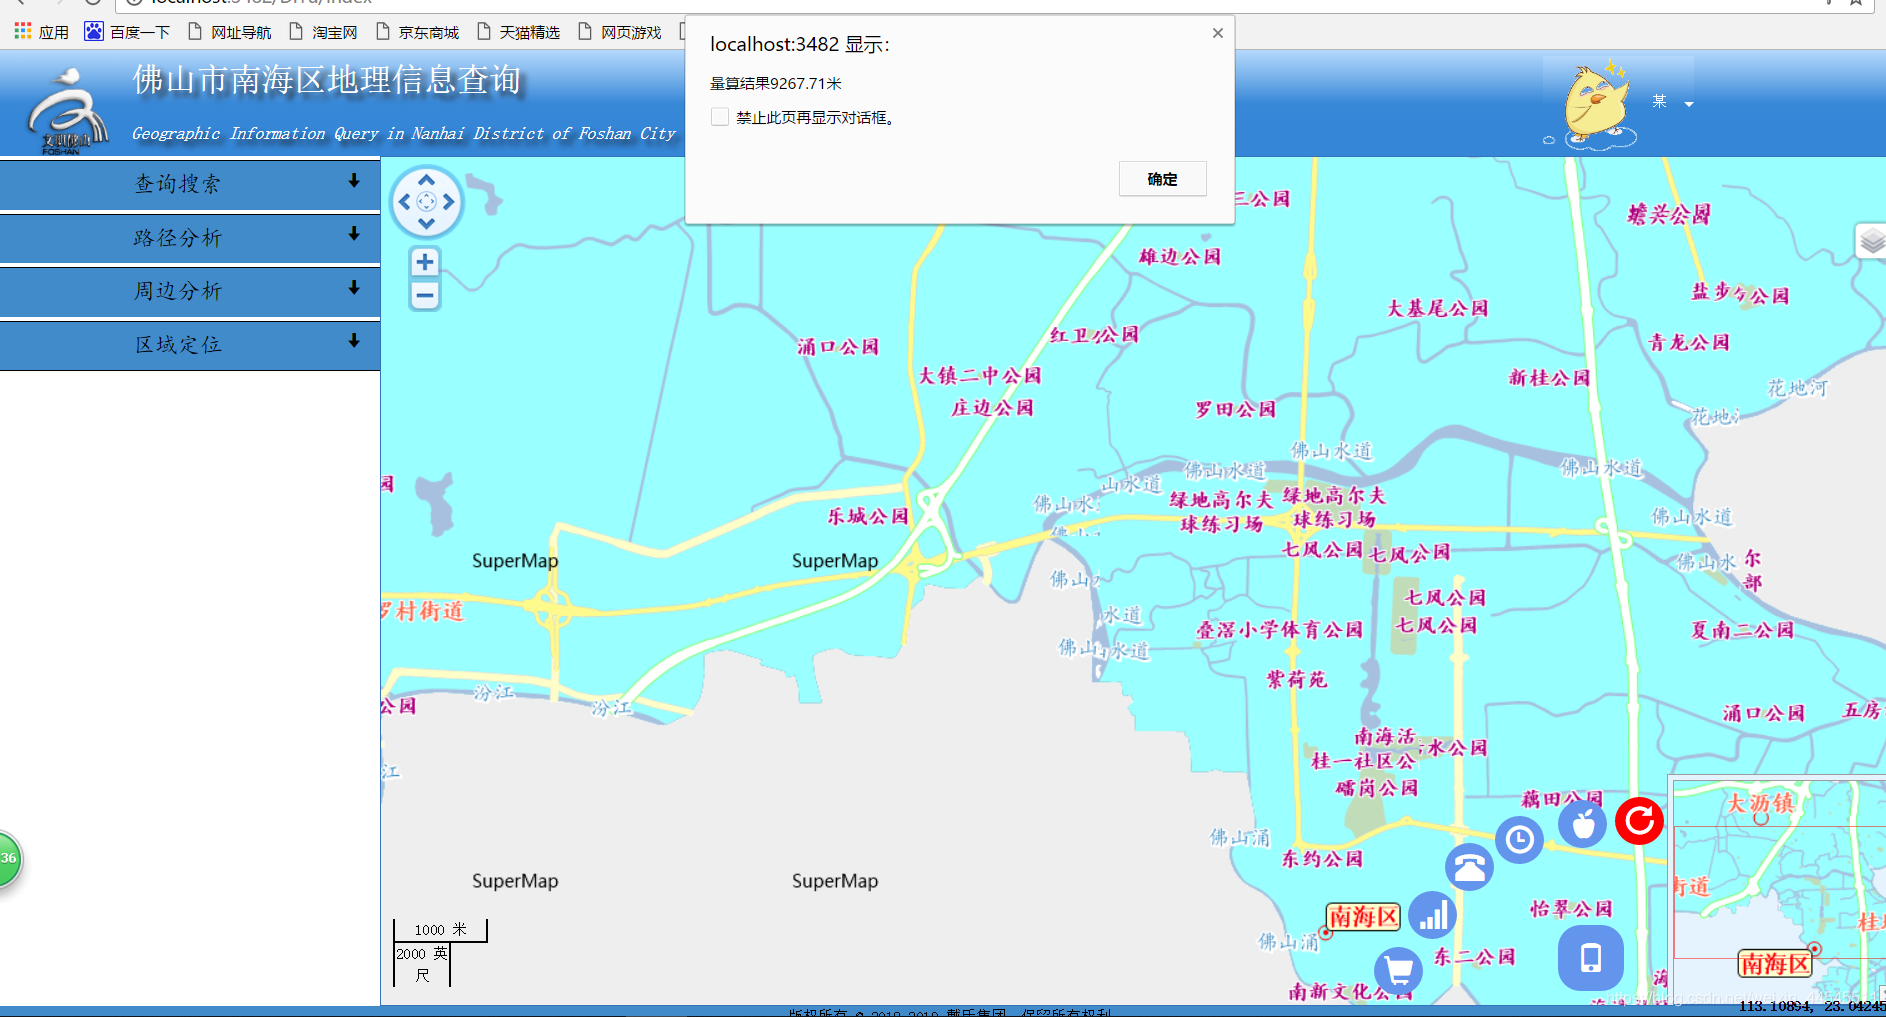1886x1017 pixels.
Task: Click the shopping cart circle icon
Action: pos(1399,969)
